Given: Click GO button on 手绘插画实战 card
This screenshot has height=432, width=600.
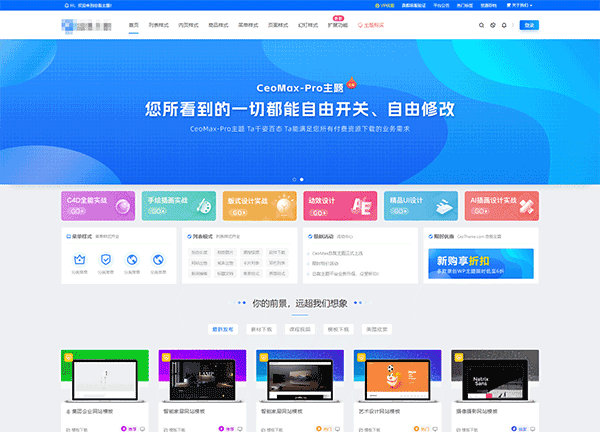Looking at the screenshot, I should [x=157, y=211].
